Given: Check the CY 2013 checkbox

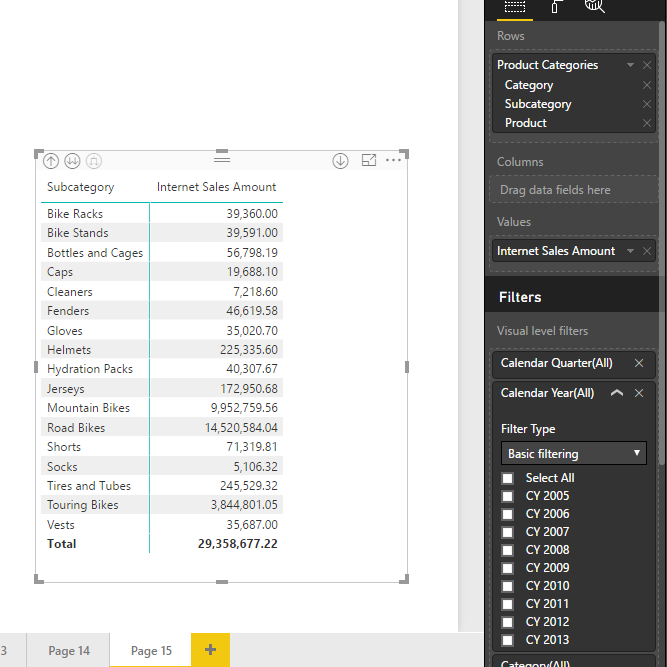Looking at the screenshot, I should (x=507, y=640).
